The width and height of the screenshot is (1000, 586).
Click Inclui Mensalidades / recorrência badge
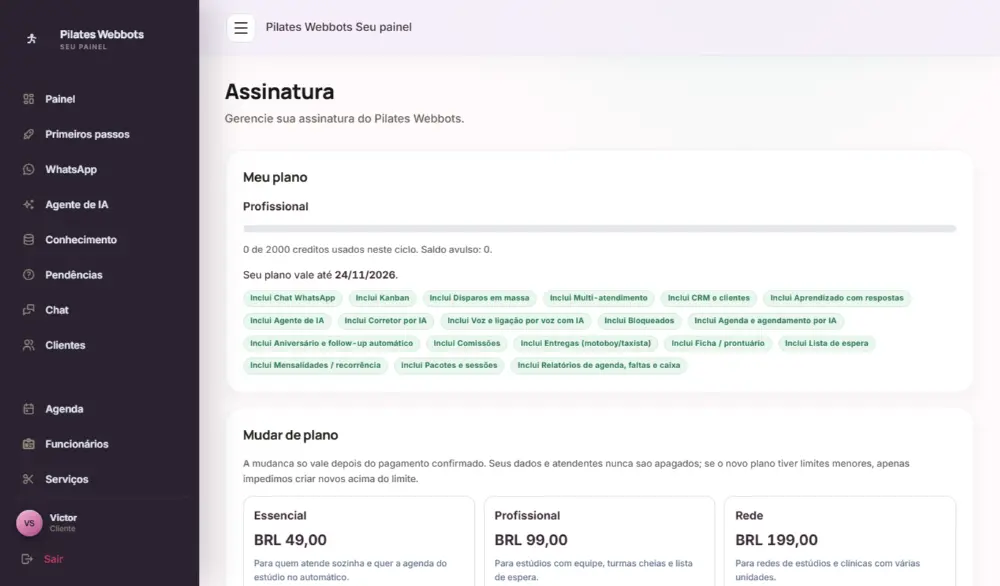[x=315, y=365]
